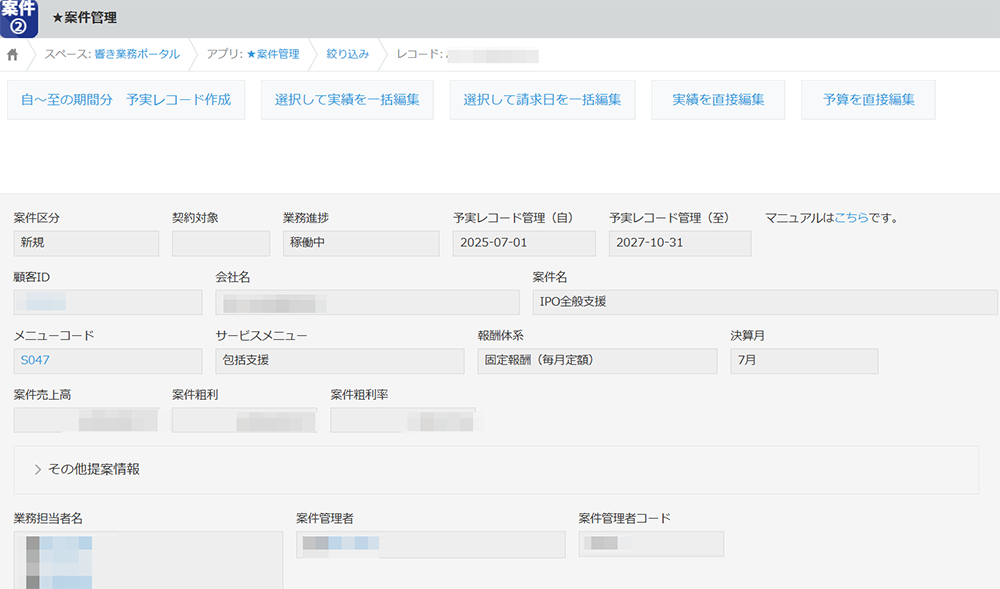The width and height of the screenshot is (1000, 589).
Task: Click the 実績を直接編集 button
Action: [718, 100]
